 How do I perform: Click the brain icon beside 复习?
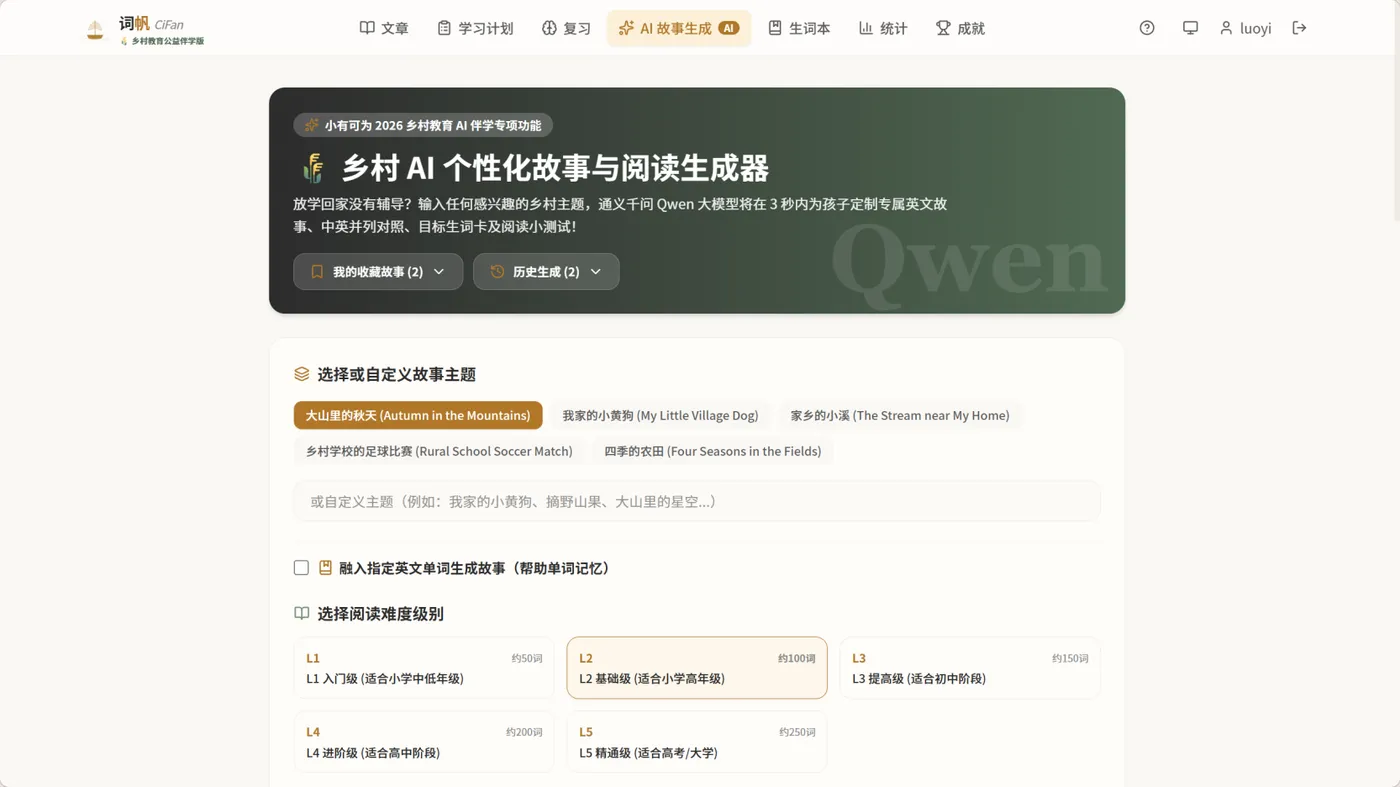(549, 28)
